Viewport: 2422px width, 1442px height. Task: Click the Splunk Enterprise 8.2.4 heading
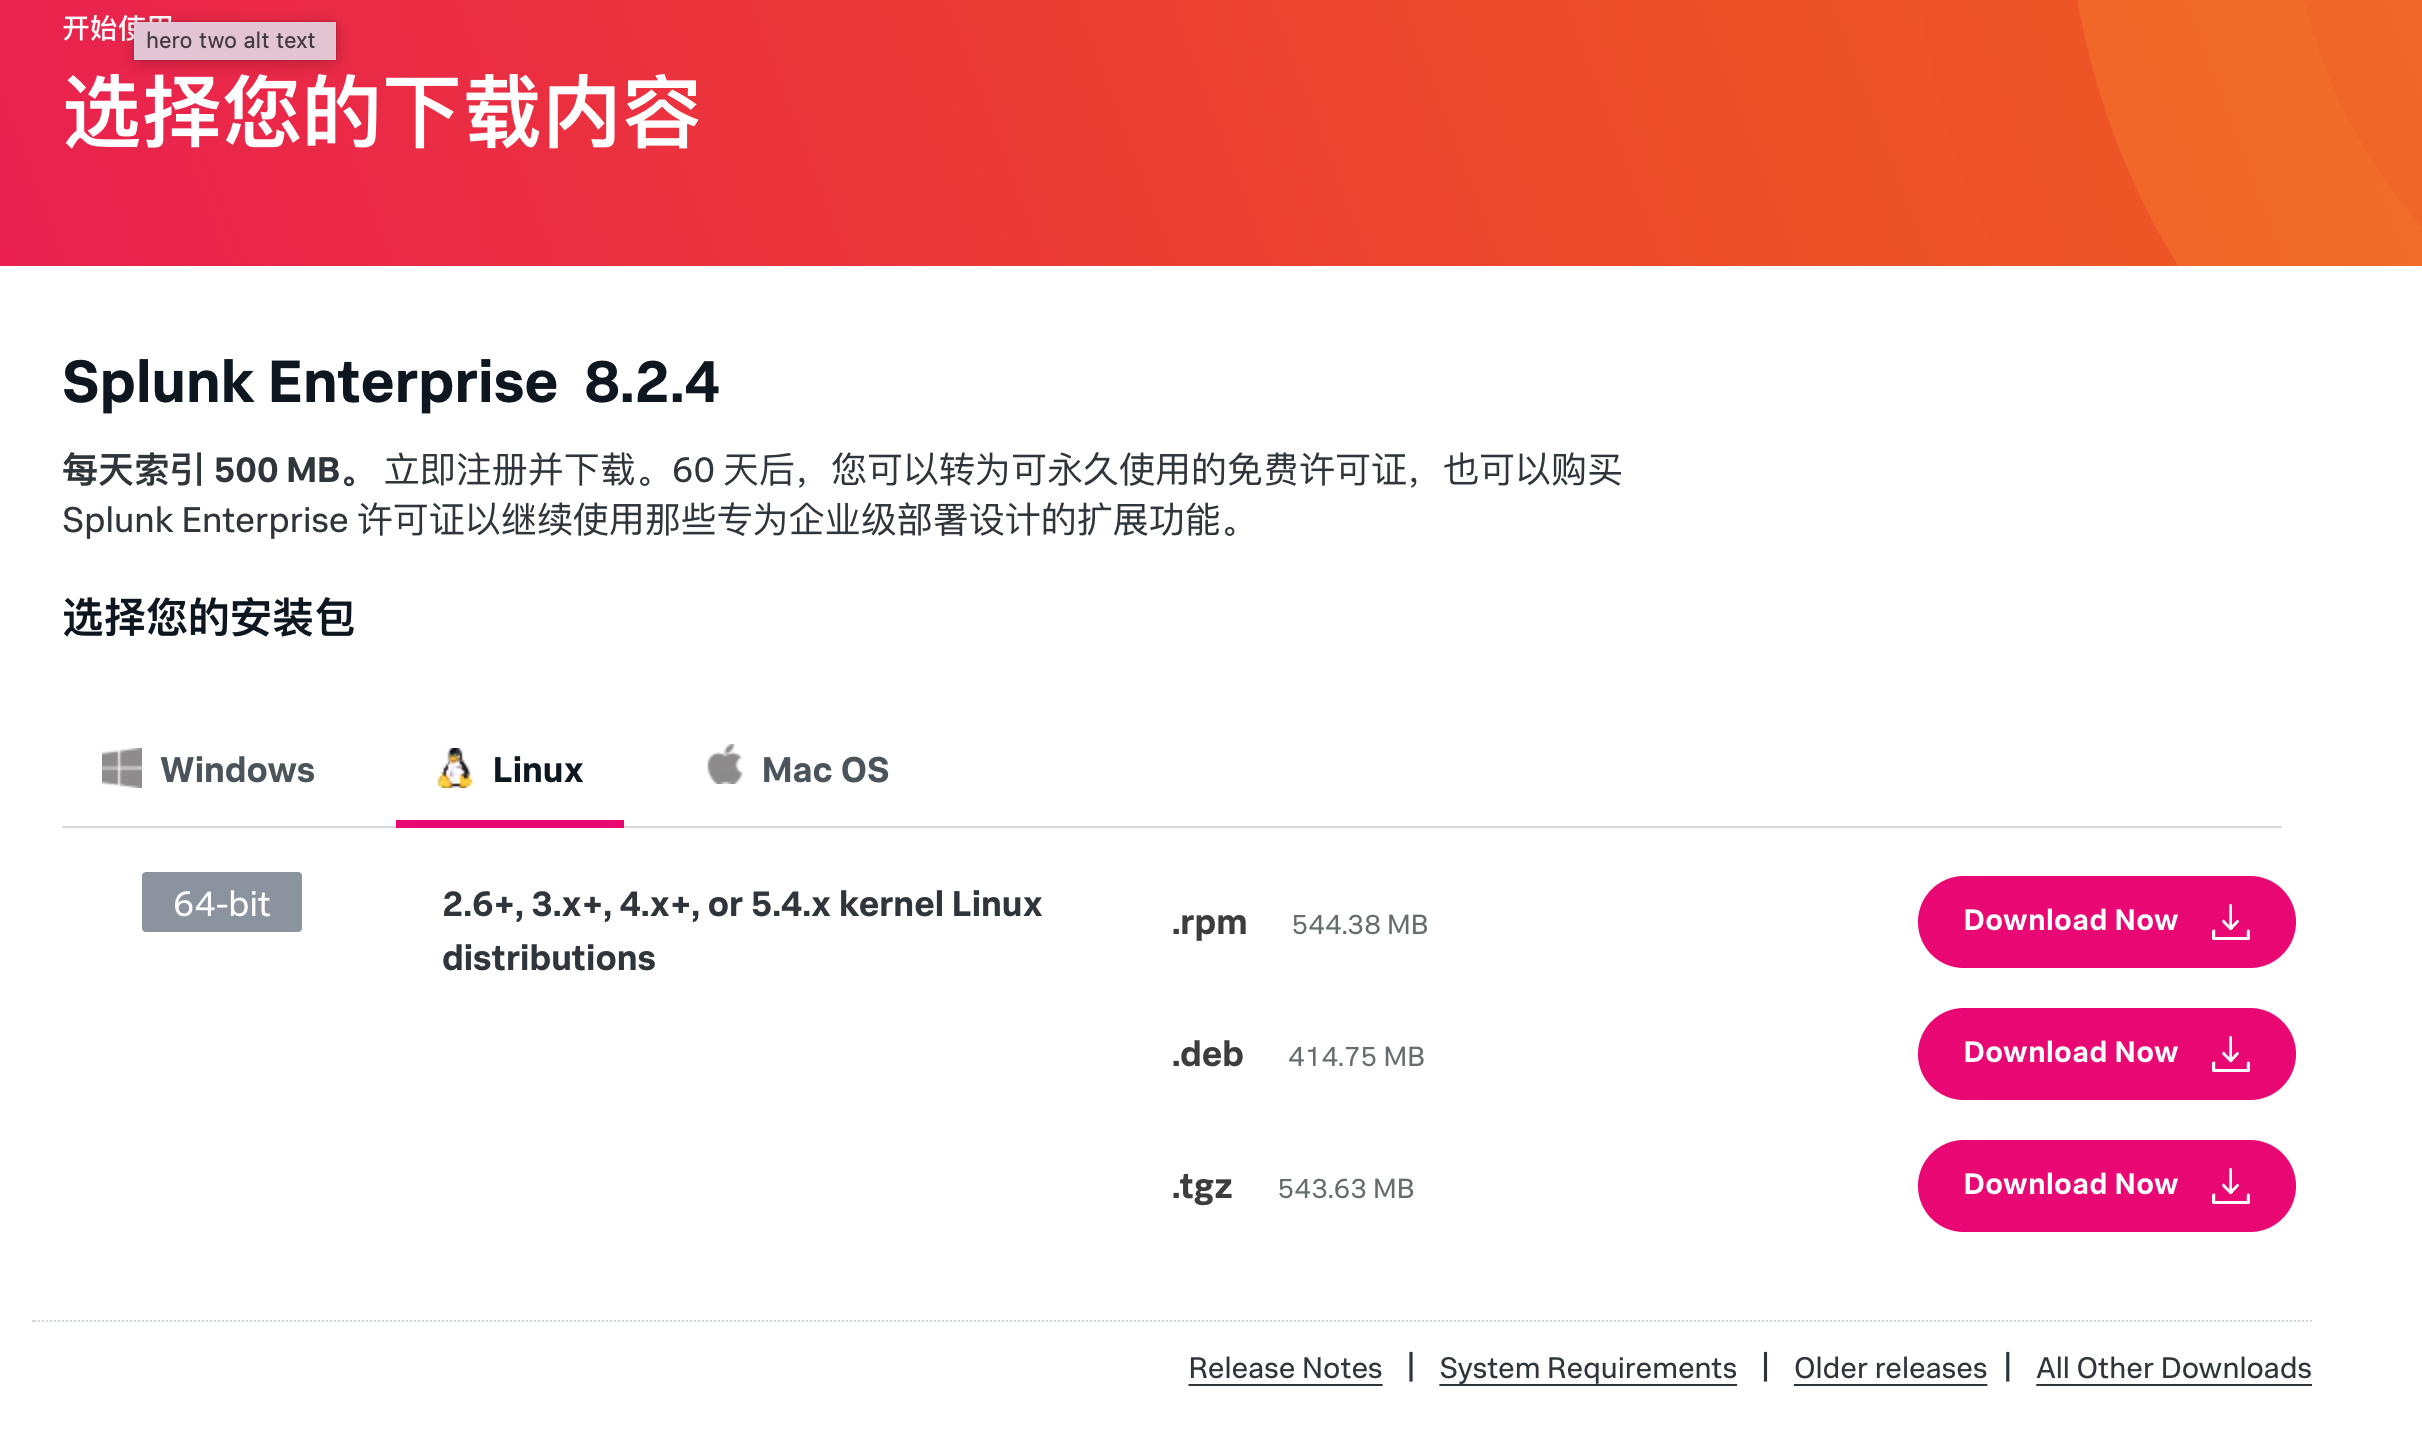tap(390, 382)
